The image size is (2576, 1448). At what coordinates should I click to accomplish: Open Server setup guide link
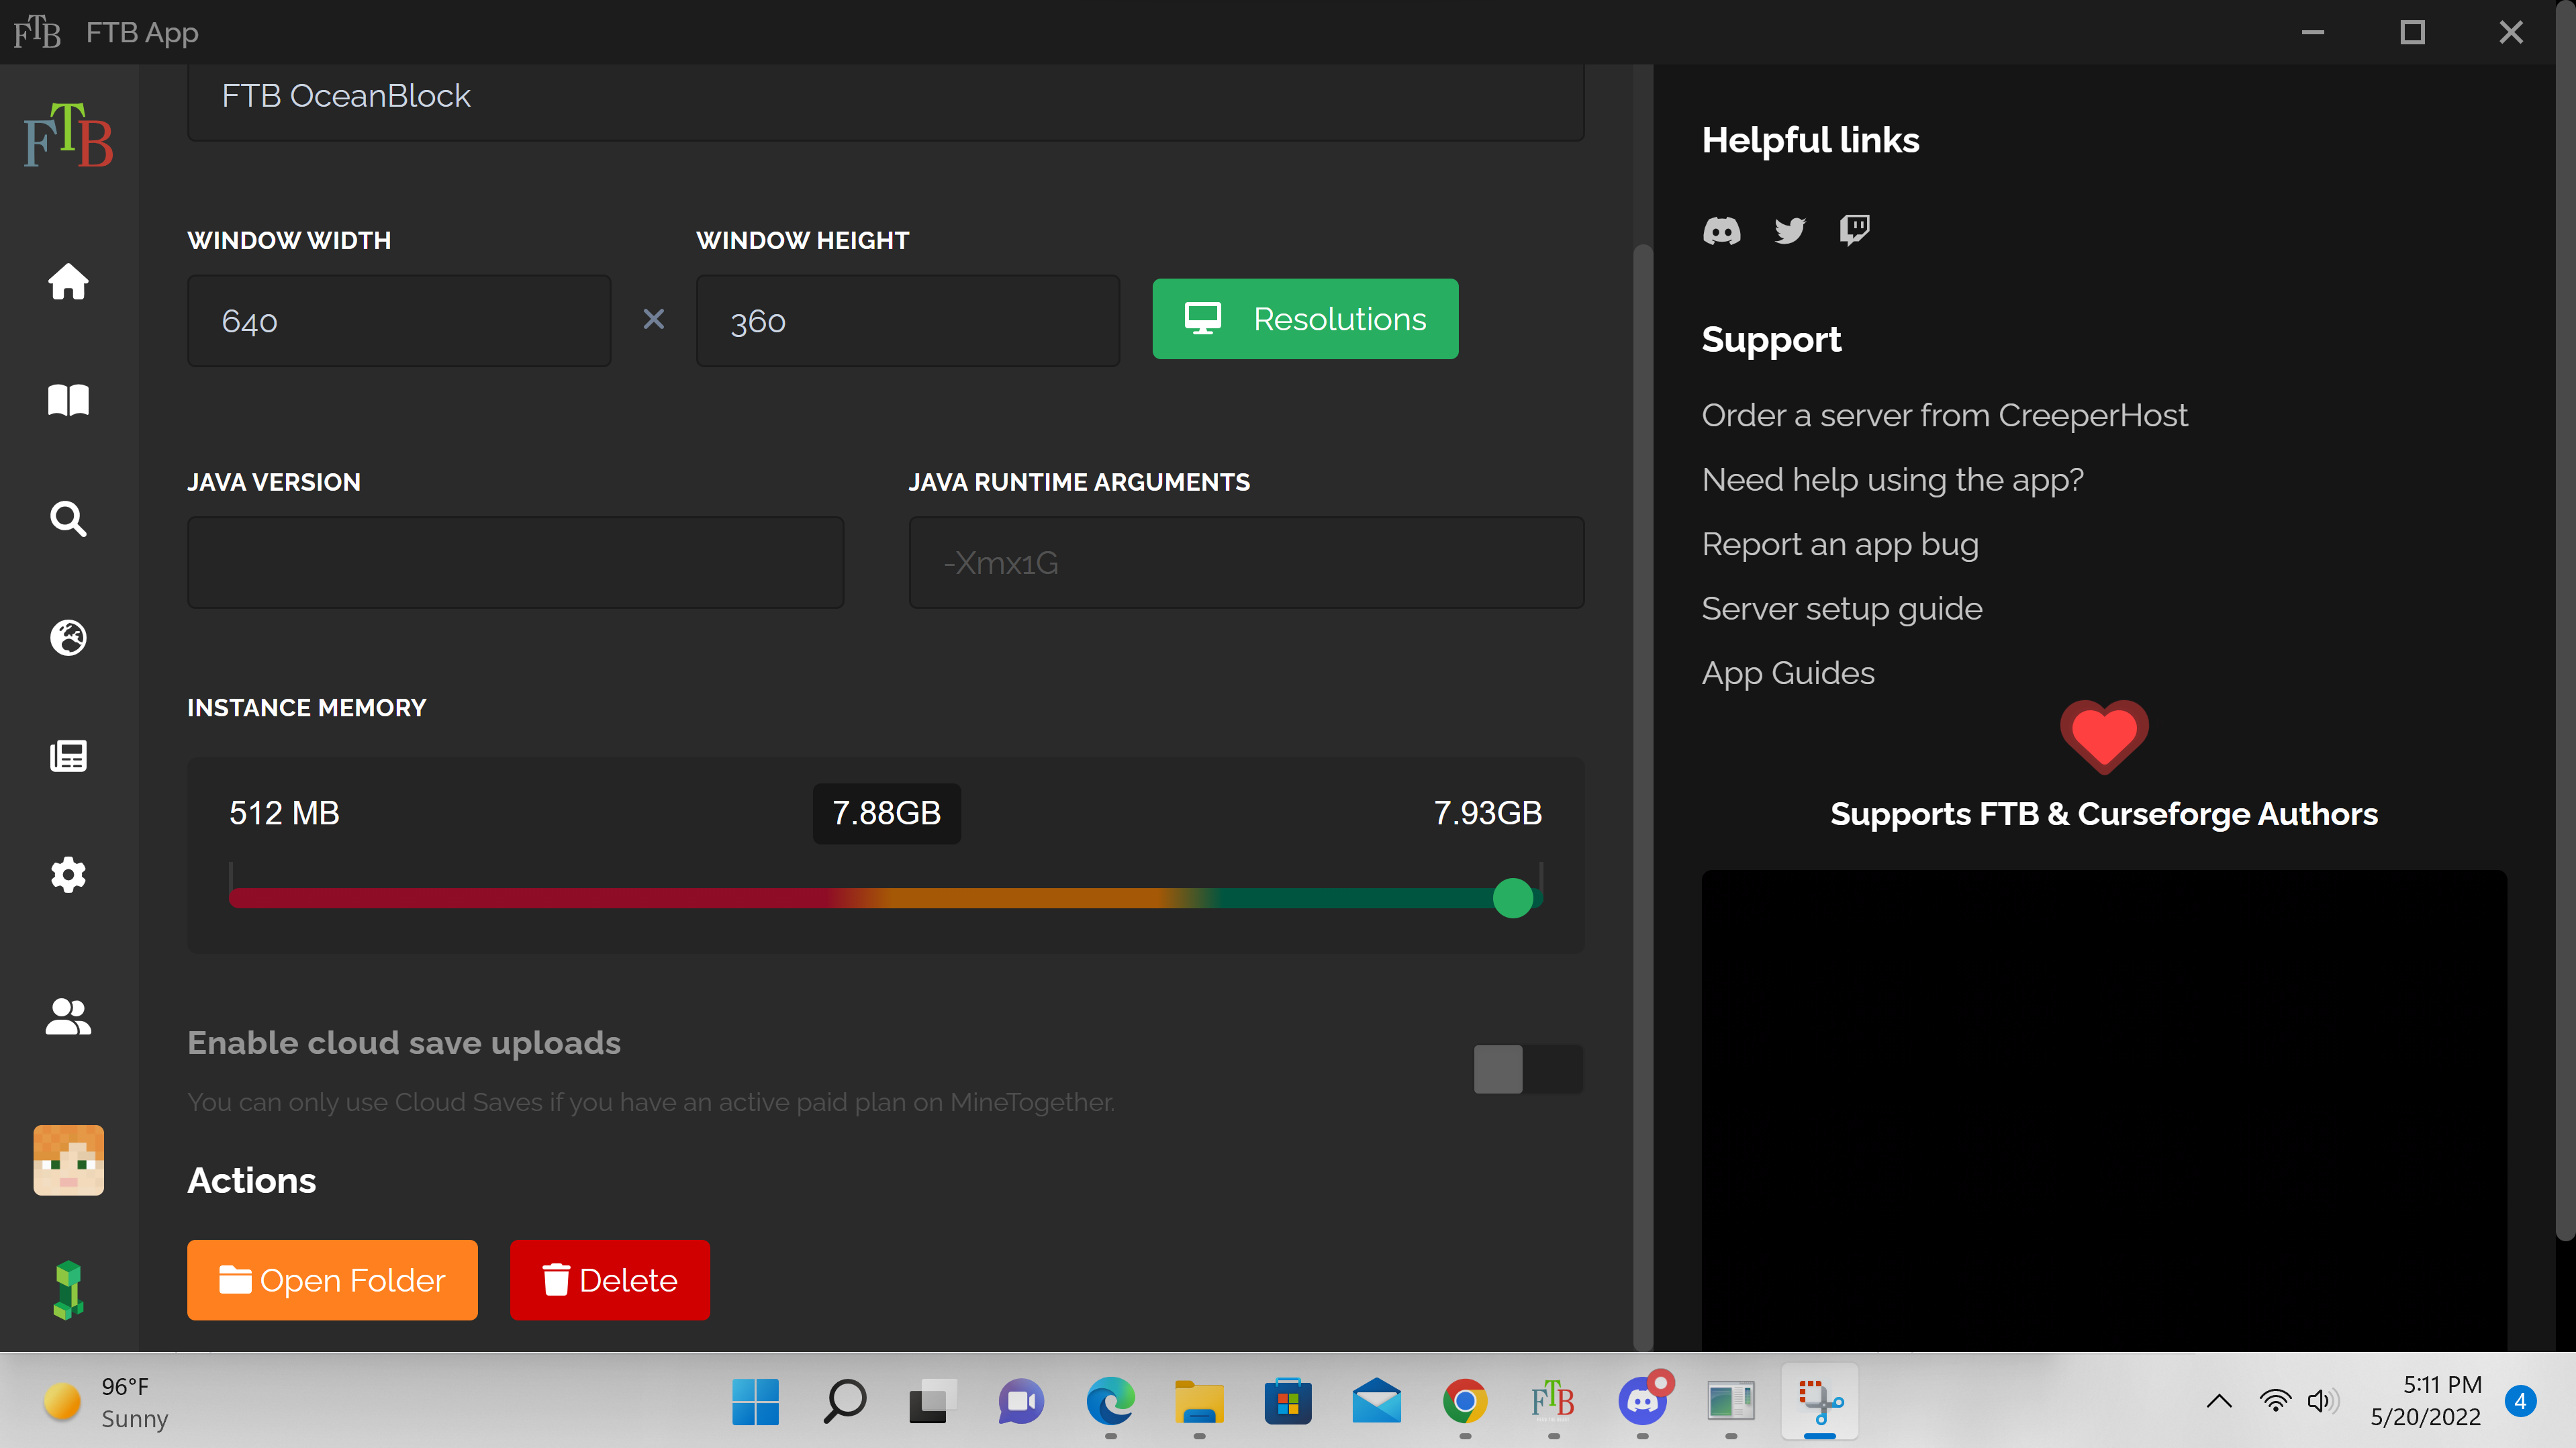coord(1842,608)
